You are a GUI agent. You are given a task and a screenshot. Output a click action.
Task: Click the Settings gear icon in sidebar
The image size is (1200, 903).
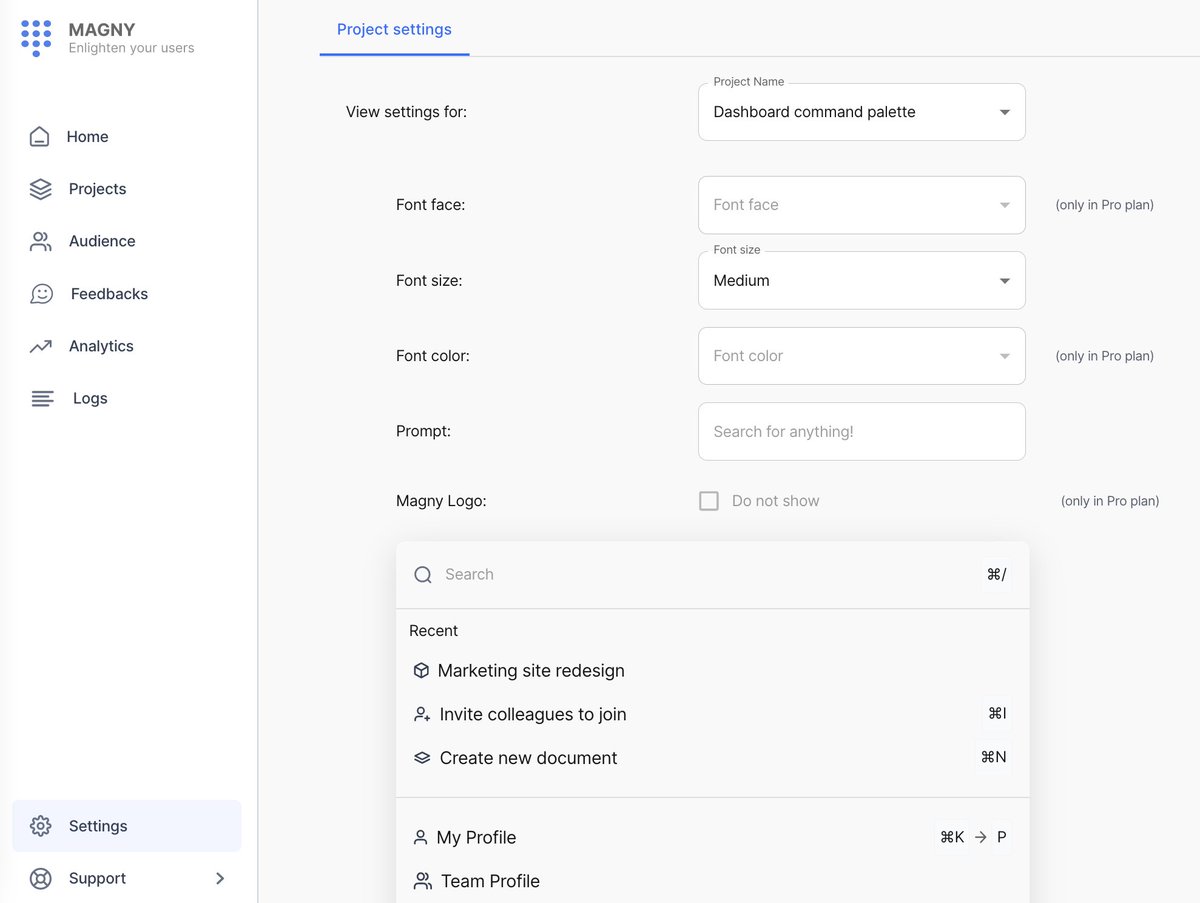[40, 826]
